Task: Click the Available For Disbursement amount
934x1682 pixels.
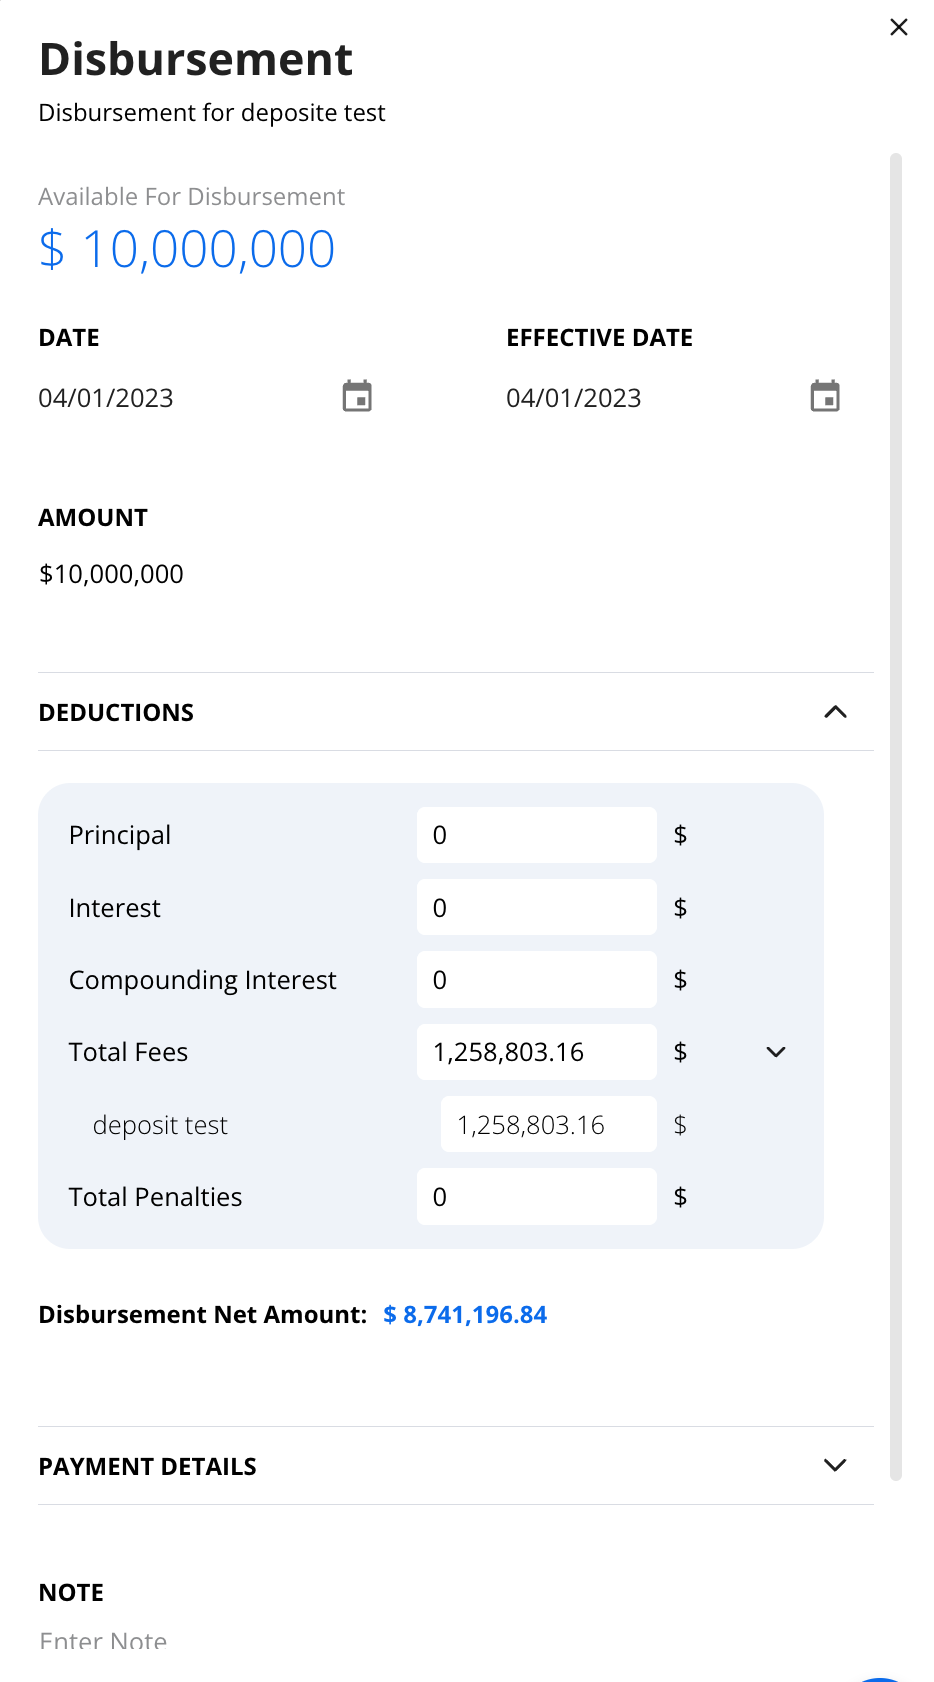Action: click(187, 249)
